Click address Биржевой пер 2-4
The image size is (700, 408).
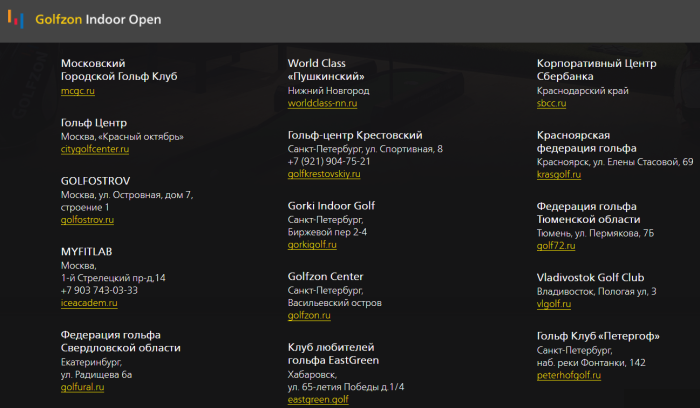[x=327, y=232]
